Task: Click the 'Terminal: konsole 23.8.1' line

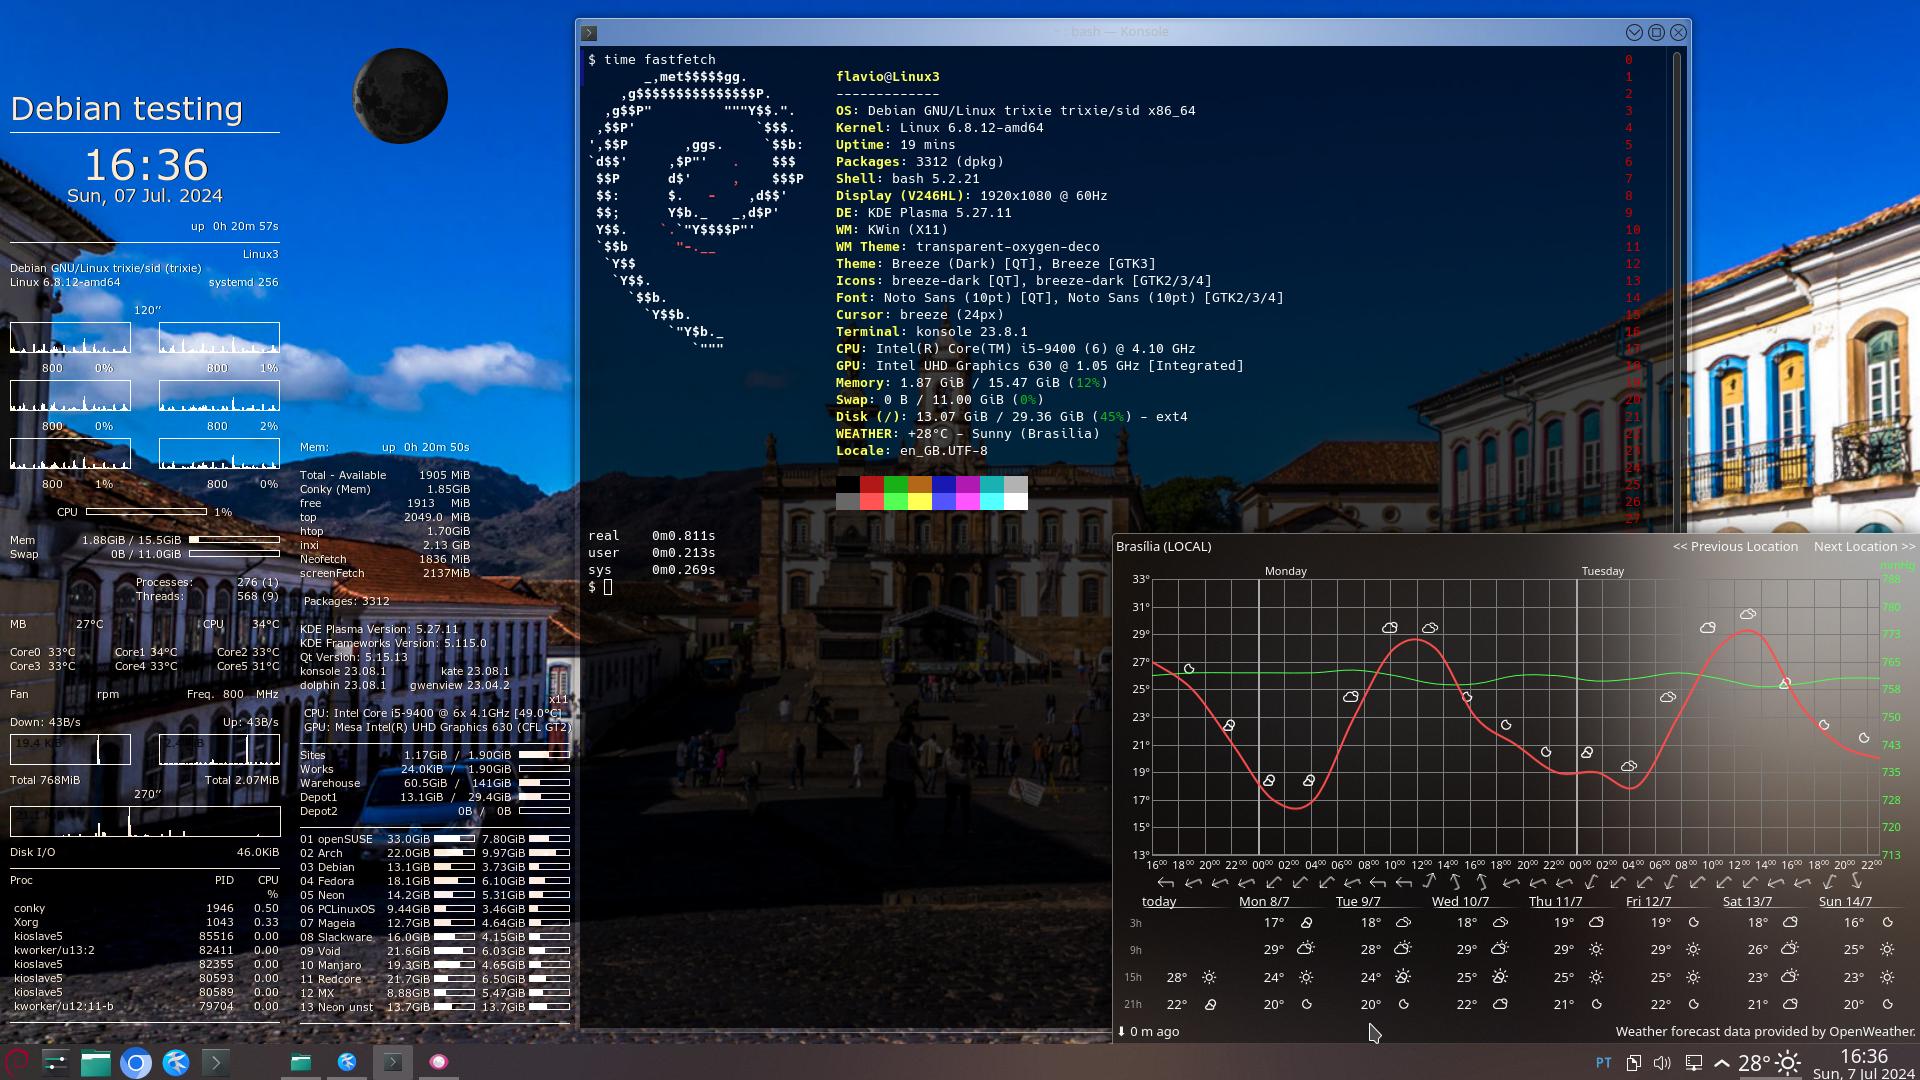Action: tap(932, 332)
